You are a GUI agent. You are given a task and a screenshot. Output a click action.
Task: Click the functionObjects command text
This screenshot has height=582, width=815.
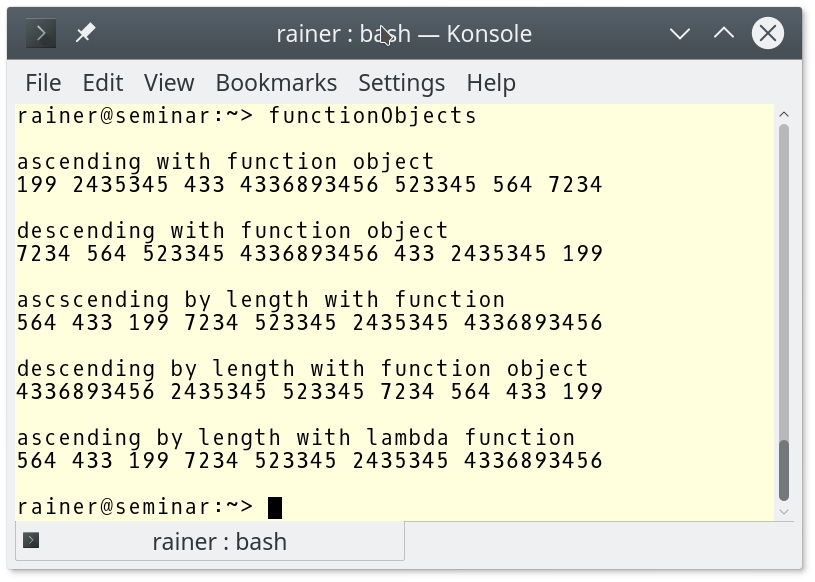(373, 116)
